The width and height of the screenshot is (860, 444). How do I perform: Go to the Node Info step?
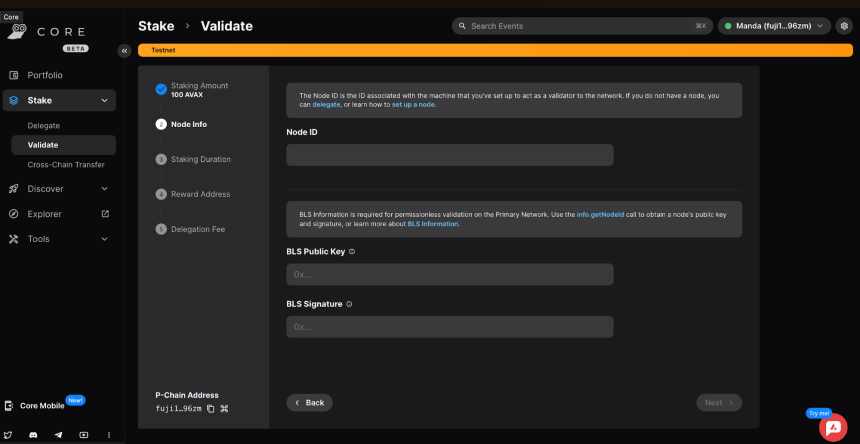189,124
